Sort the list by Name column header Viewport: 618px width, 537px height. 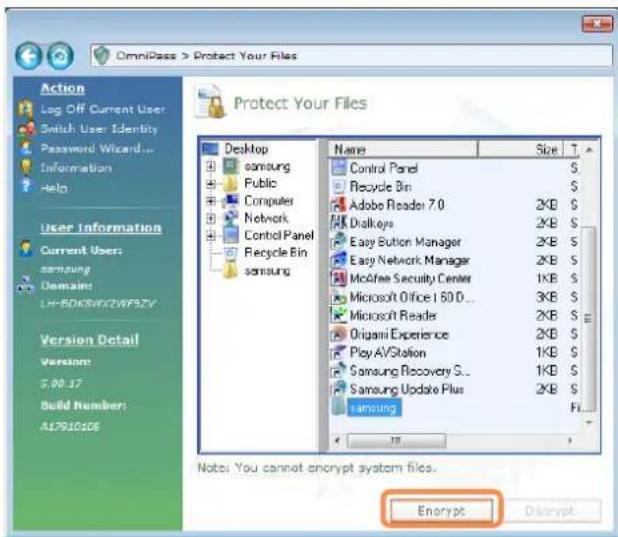tap(403, 149)
